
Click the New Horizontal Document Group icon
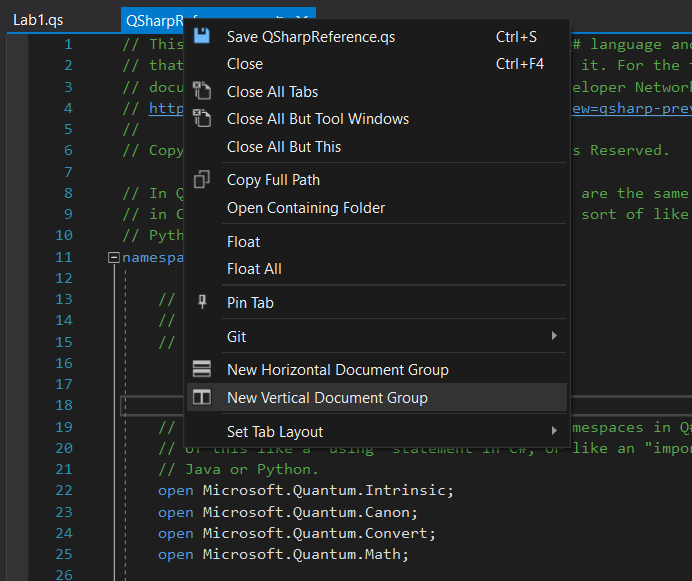coord(202,370)
